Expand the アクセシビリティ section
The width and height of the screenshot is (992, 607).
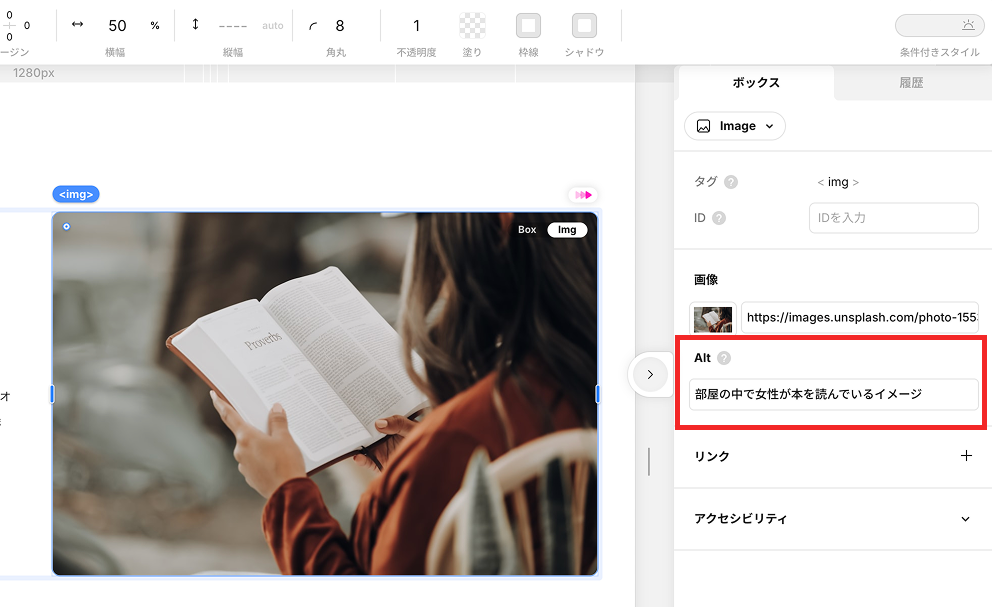pyautogui.click(x=965, y=519)
